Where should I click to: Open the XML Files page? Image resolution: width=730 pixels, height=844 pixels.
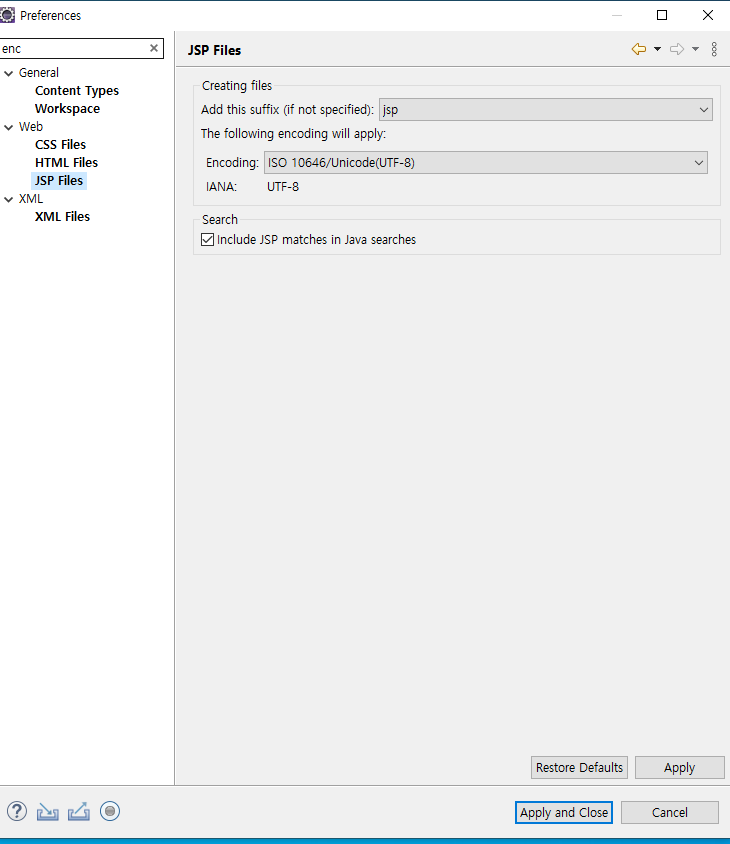pyautogui.click(x=62, y=216)
